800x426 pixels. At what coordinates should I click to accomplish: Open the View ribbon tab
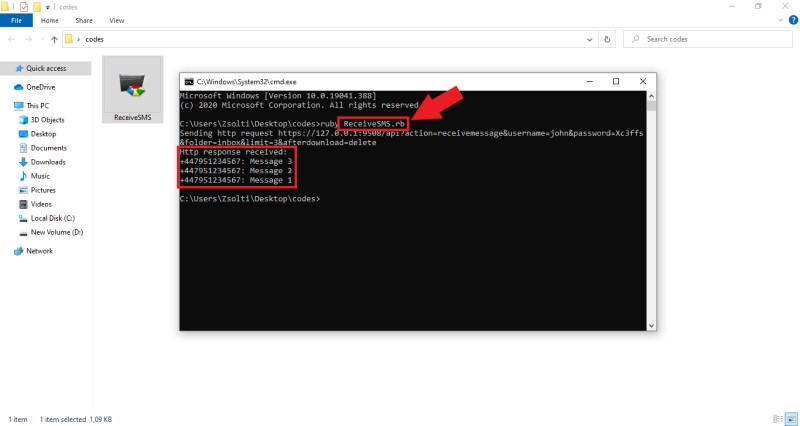pyautogui.click(x=116, y=20)
